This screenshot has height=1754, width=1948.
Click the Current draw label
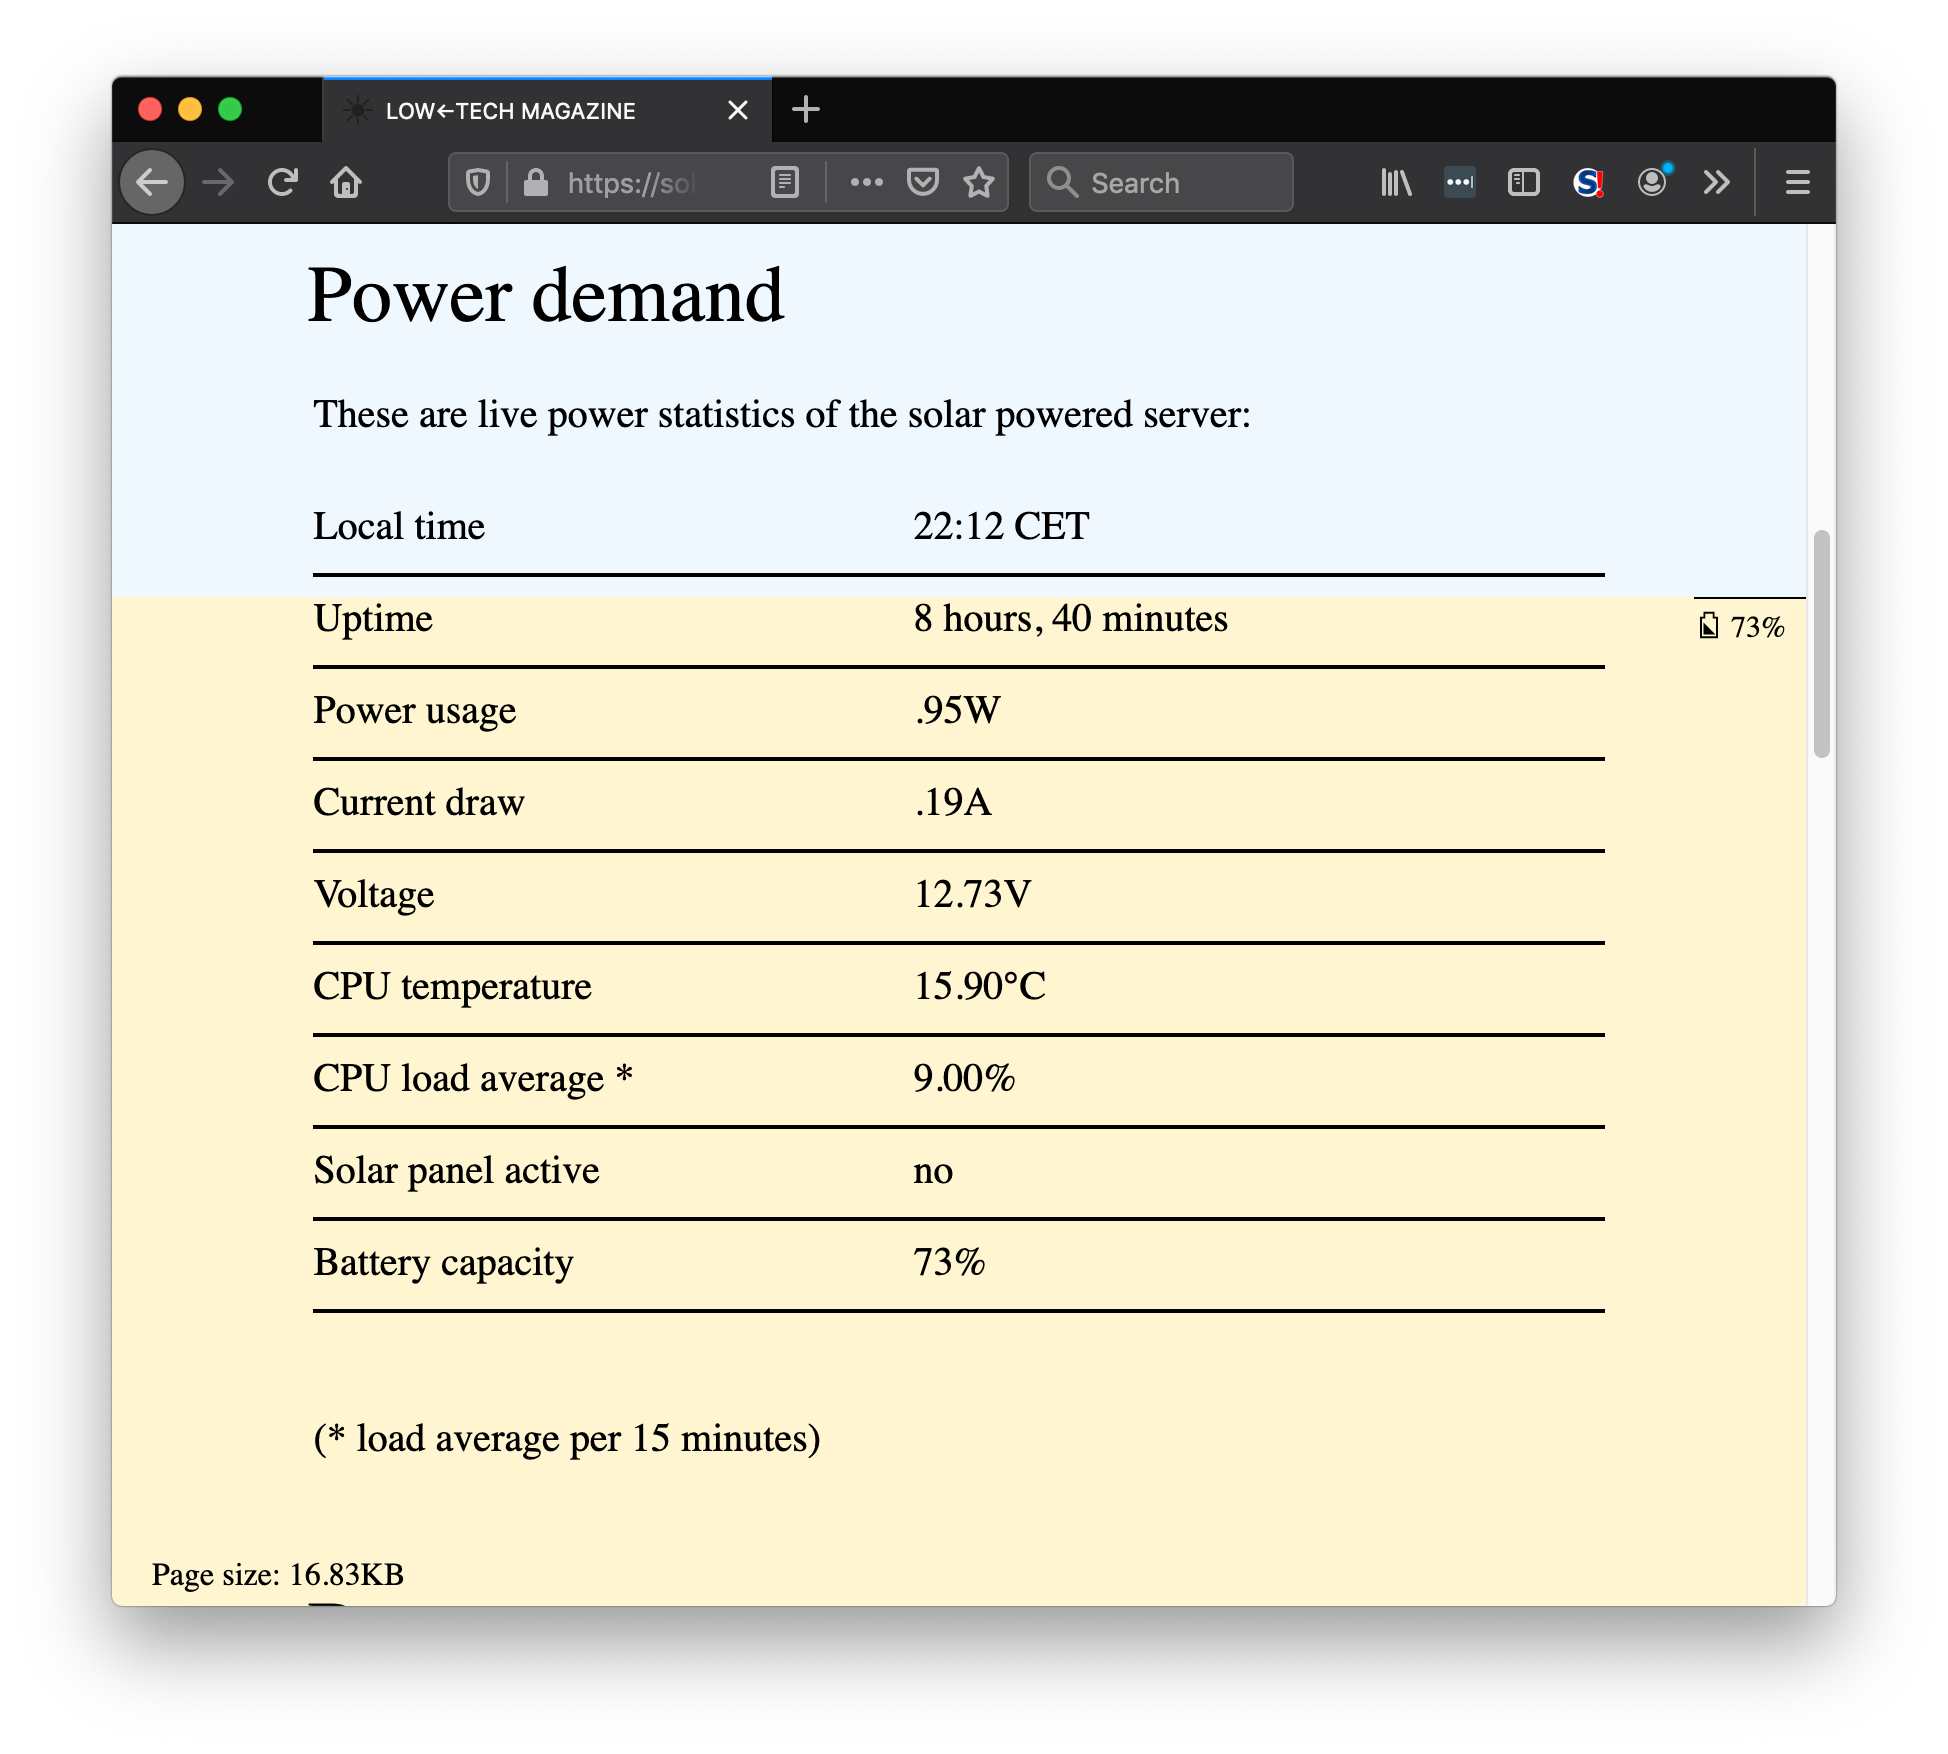click(x=419, y=802)
